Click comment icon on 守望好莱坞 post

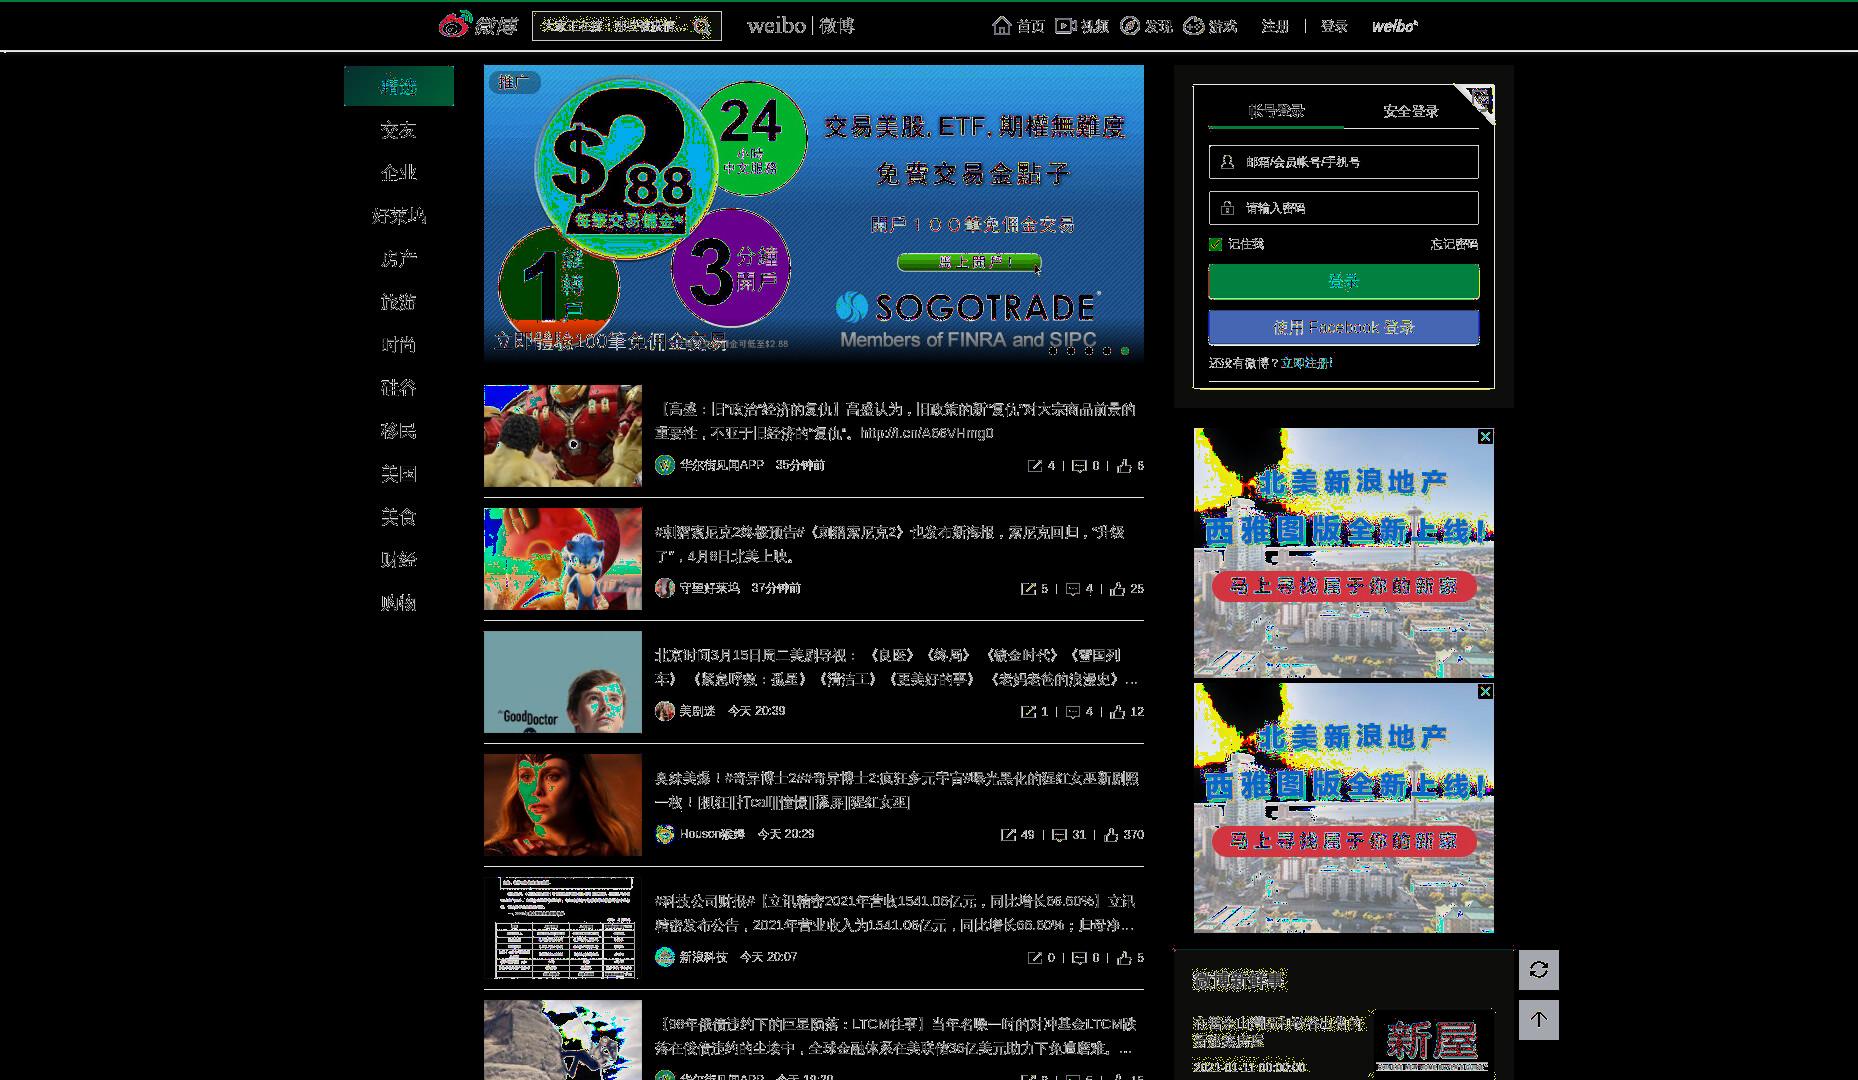1073,589
